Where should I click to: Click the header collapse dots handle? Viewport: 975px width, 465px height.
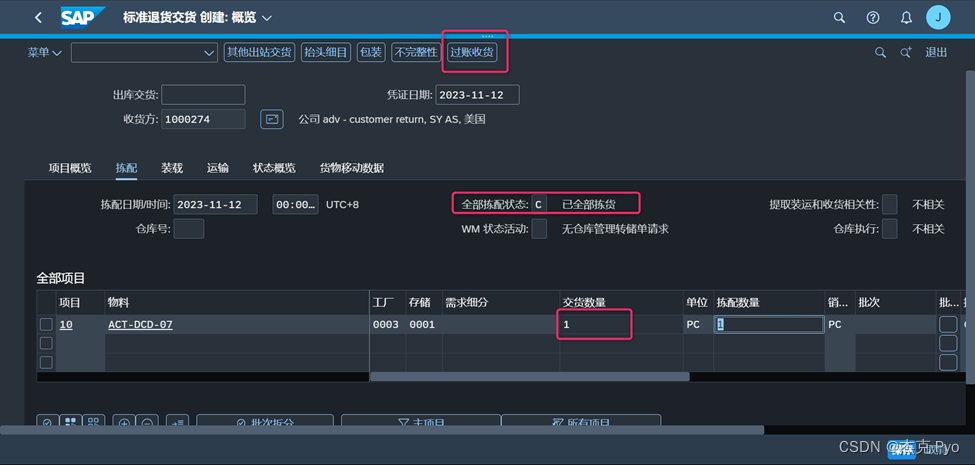pos(488,36)
